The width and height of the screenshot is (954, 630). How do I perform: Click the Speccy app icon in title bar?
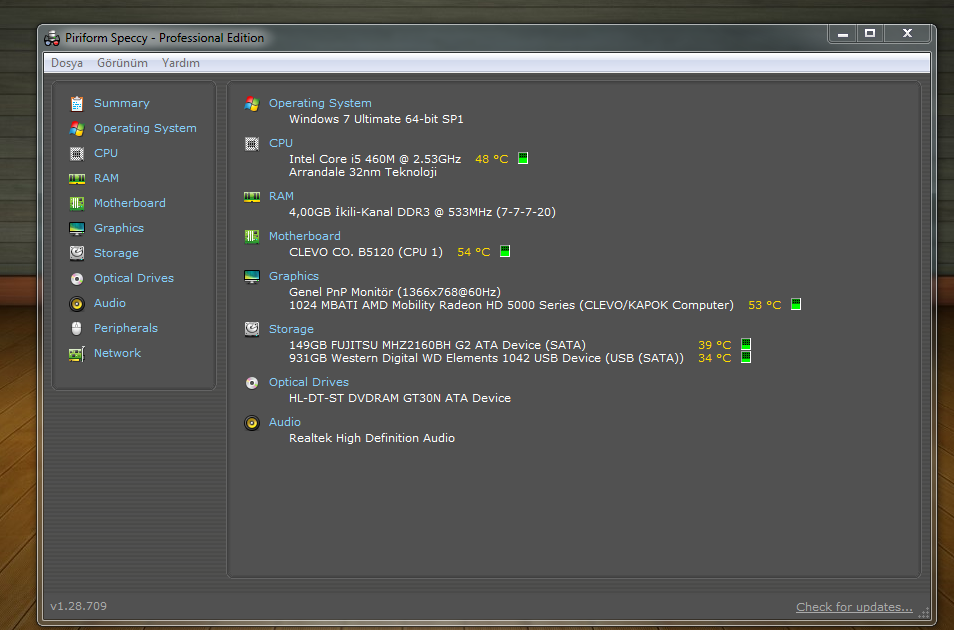(x=52, y=38)
